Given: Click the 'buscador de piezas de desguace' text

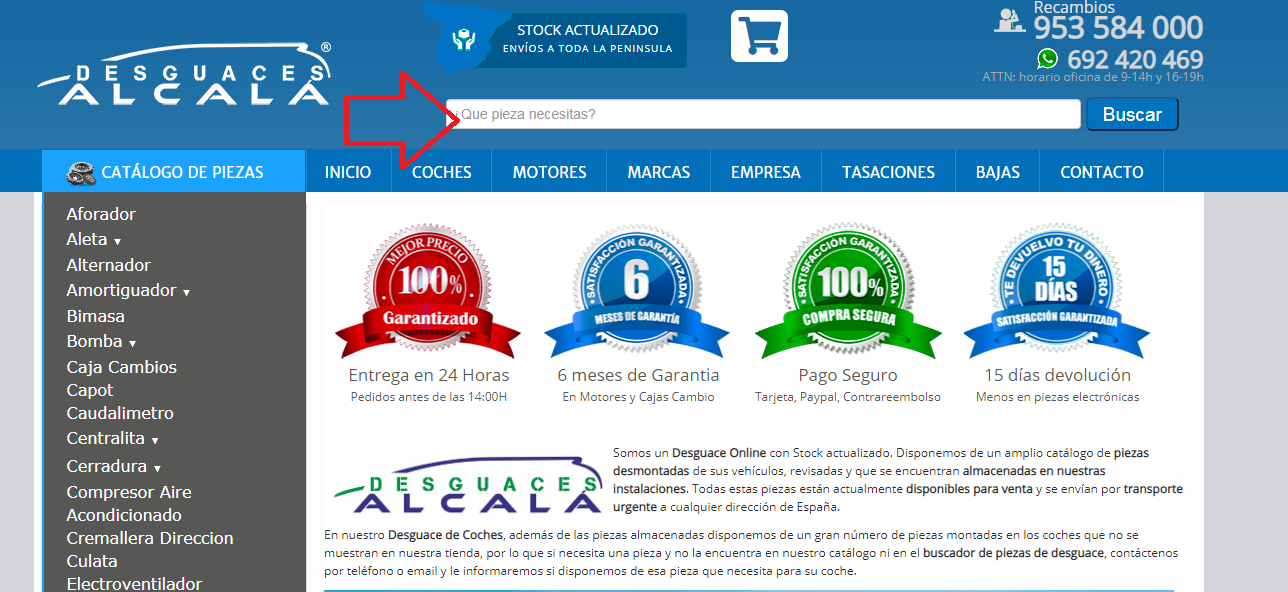Looking at the screenshot, I should pyautogui.click(x=1013, y=552).
